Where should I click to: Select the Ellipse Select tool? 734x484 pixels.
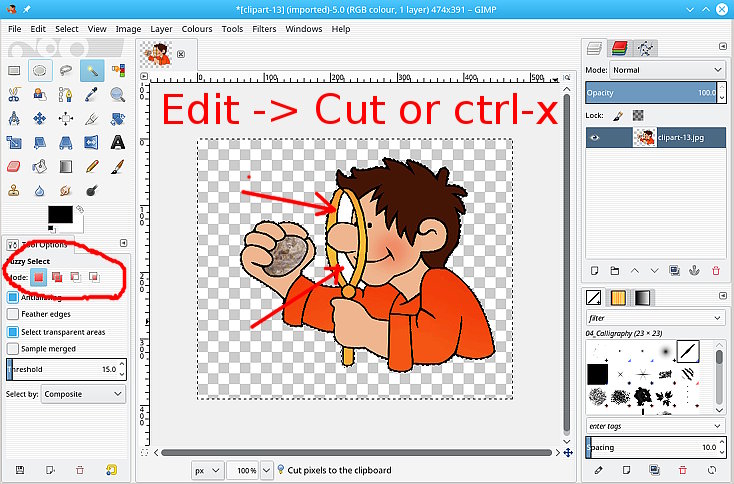tap(40, 70)
